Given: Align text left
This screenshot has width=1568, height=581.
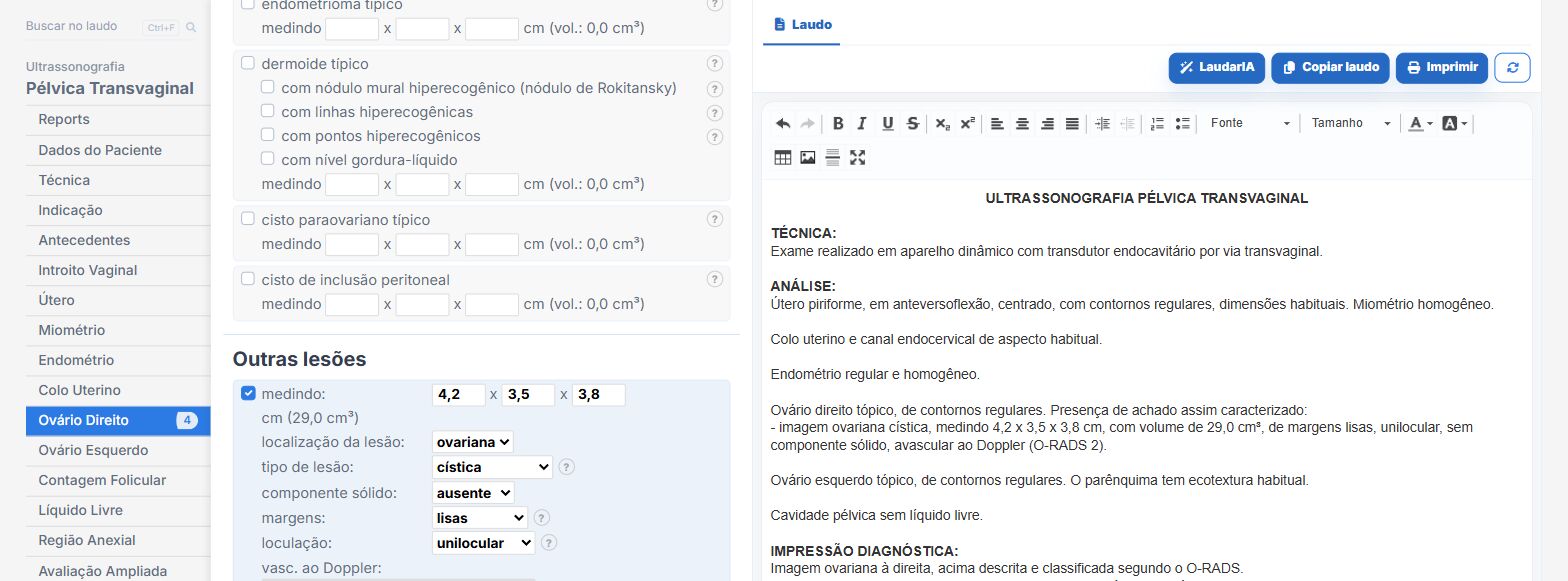Looking at the screenshot, I should coord(997,124).
